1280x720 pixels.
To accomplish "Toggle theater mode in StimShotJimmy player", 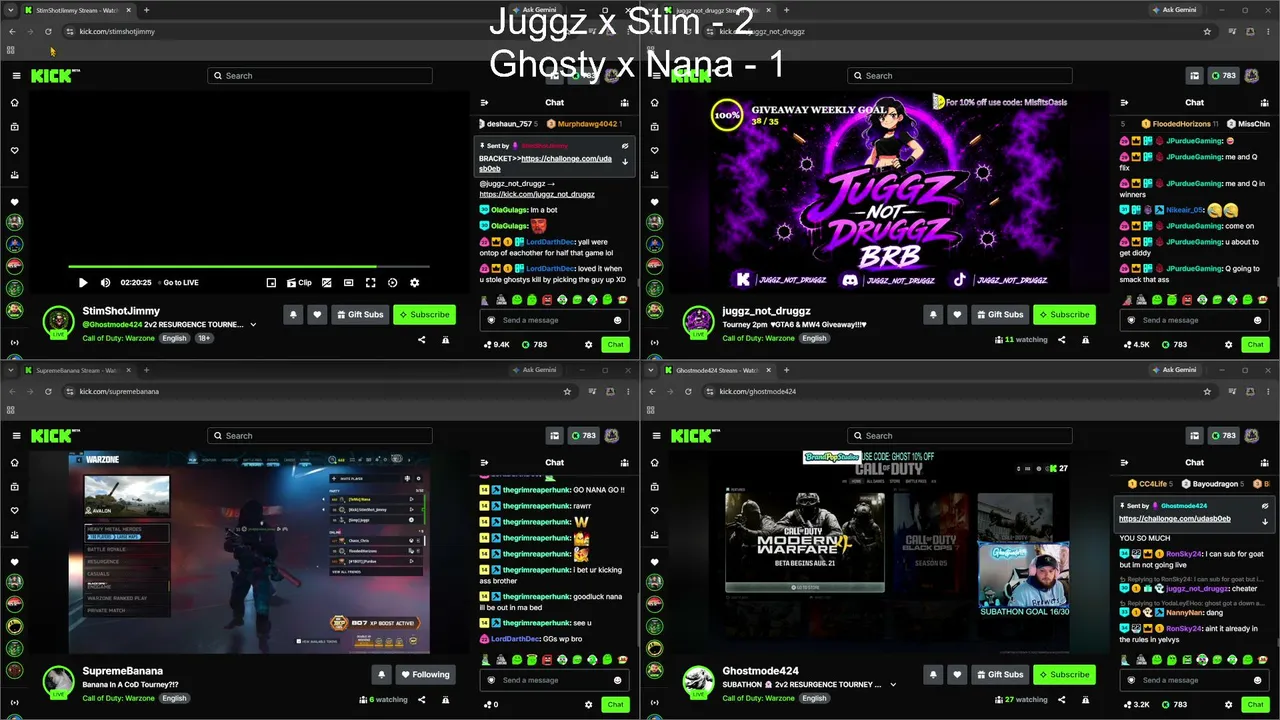I will click(348, 283).
